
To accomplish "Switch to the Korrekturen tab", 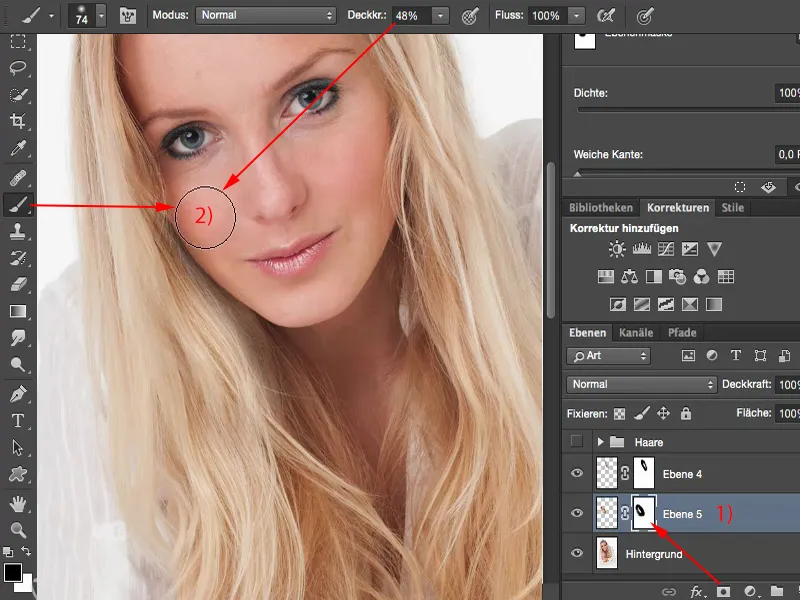I will click(678, 208).
